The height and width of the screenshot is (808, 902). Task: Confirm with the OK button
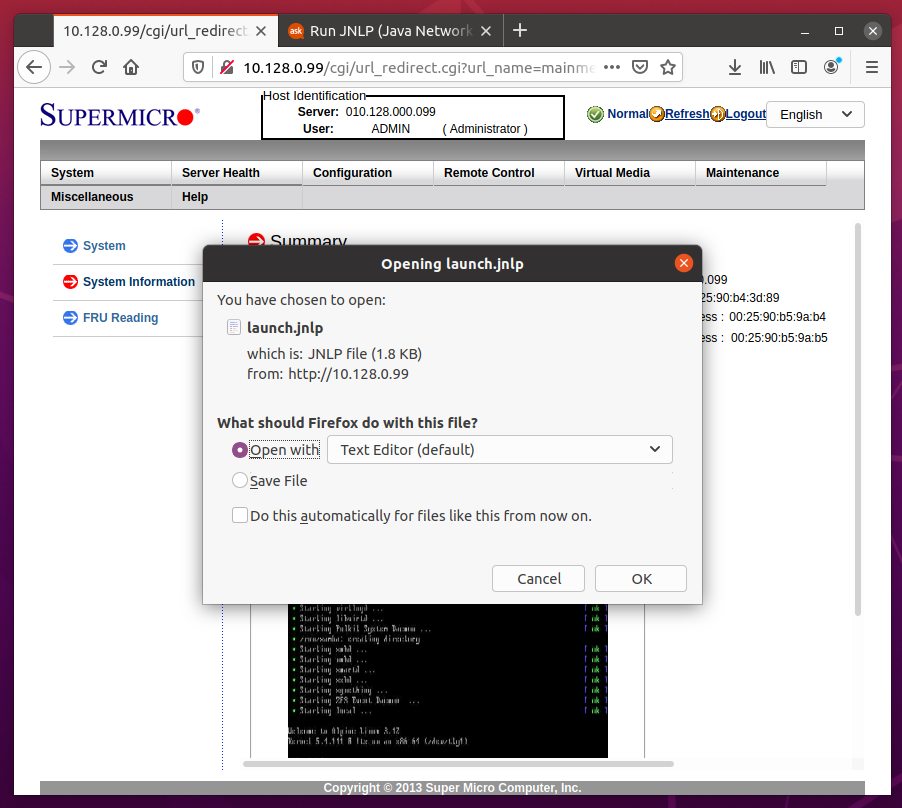tap(641, 579)
